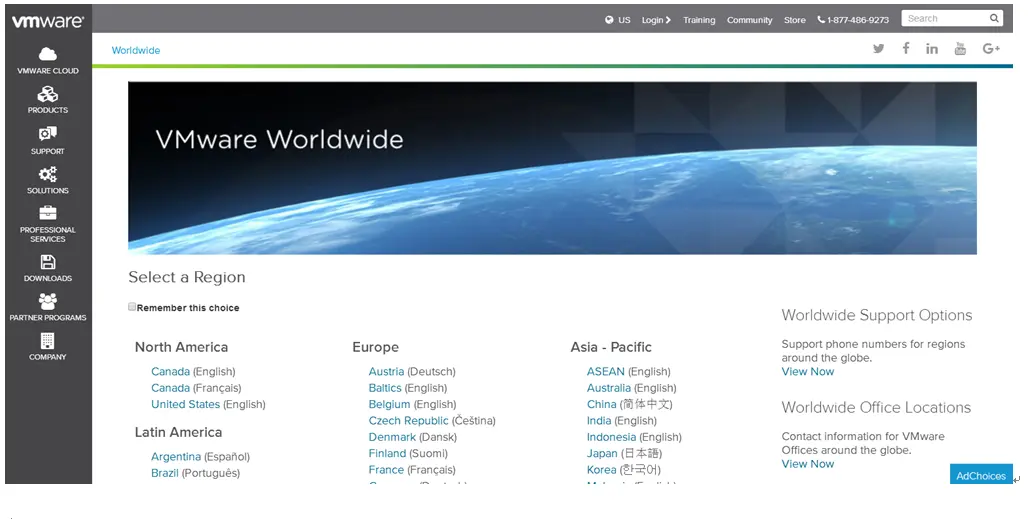Click the vmware logo
Screen dimensions: 1032x519
48,22
